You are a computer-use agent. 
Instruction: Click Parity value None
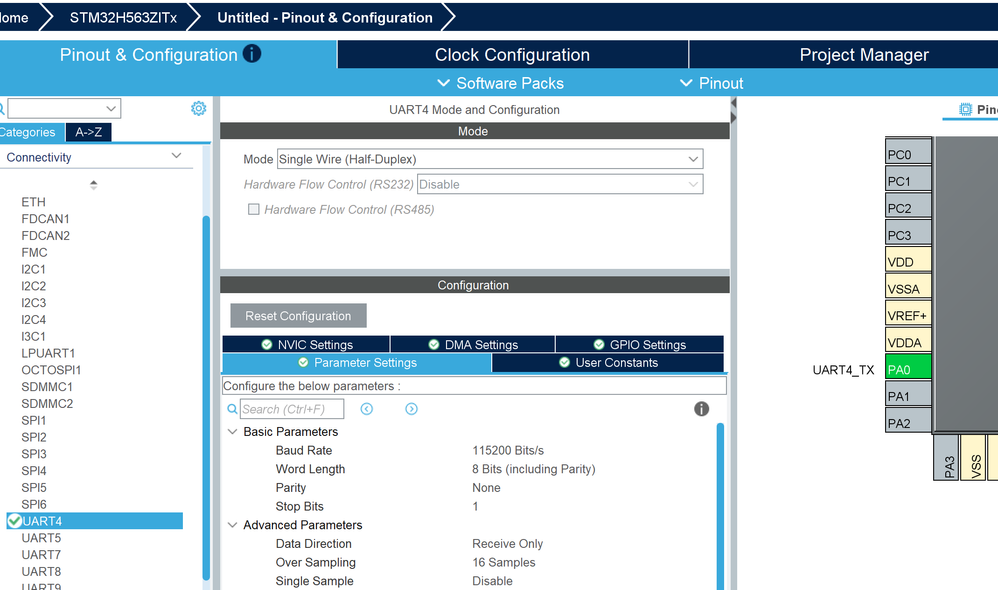pyautogui.click(x=486, y=488)
